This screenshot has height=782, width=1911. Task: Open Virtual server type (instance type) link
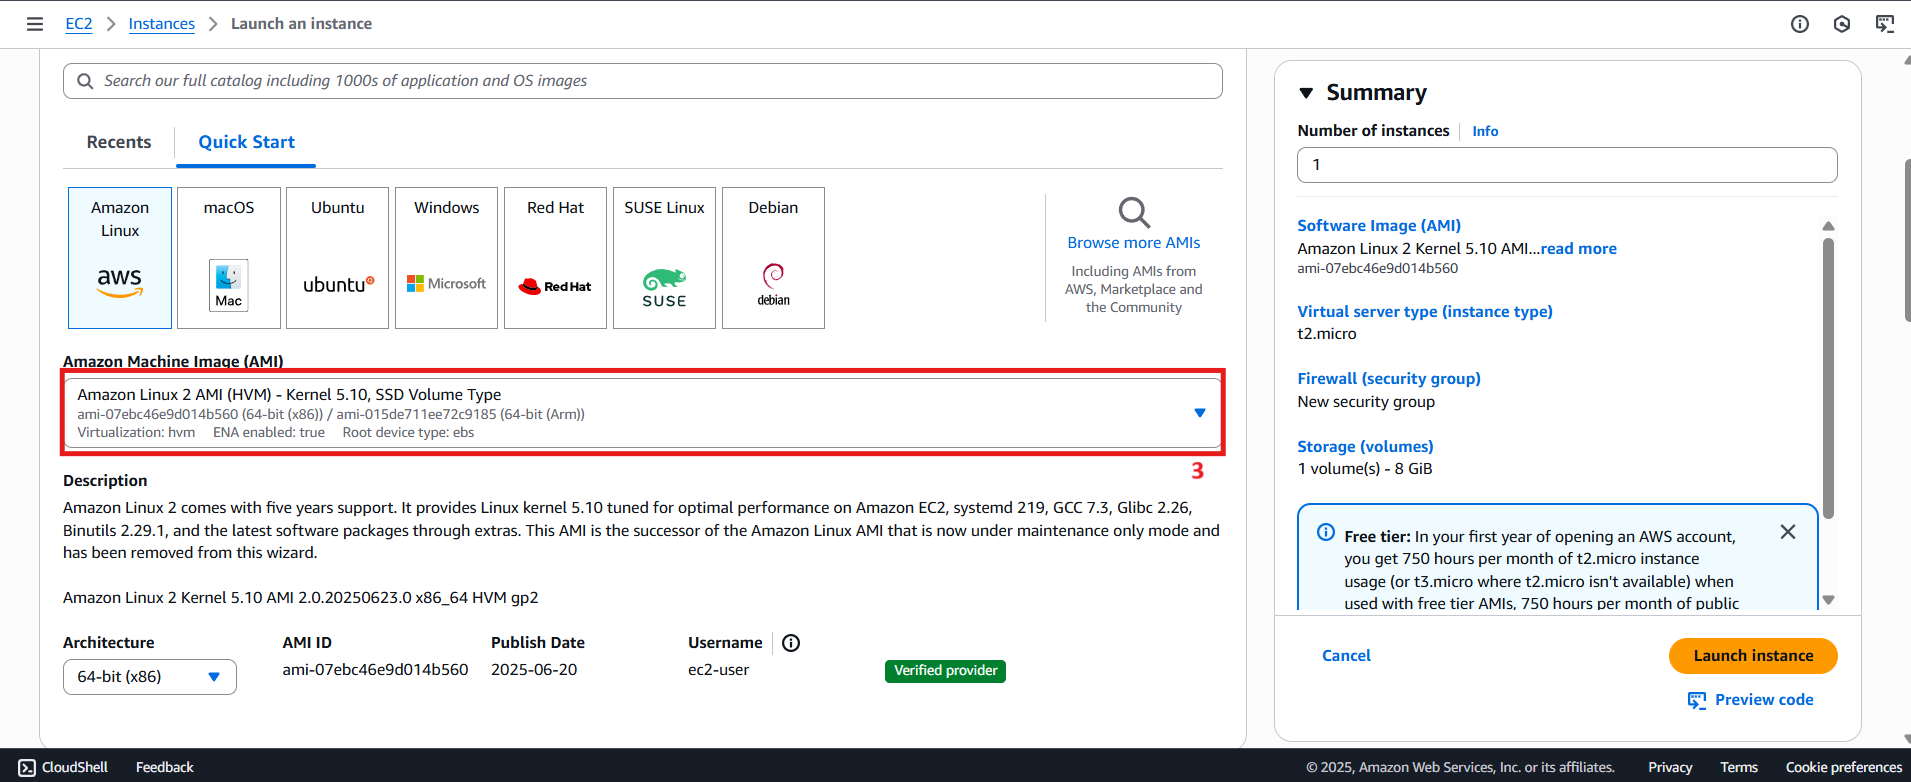point(1425,312)
